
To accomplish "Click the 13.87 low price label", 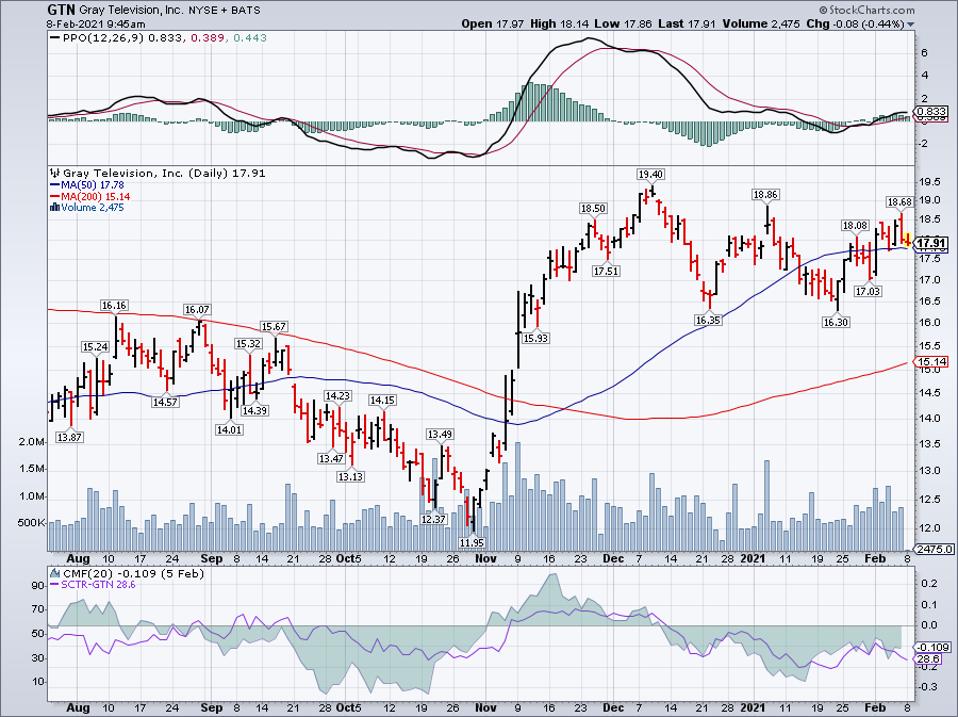I will tap(70, 438).
